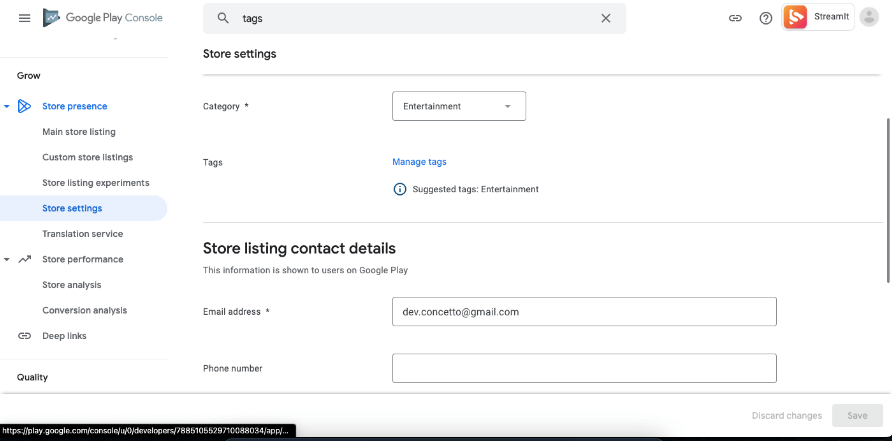Copy link using the link icon
The height and width of the screenshot is (441, 892).
click(x=735, y=18)
